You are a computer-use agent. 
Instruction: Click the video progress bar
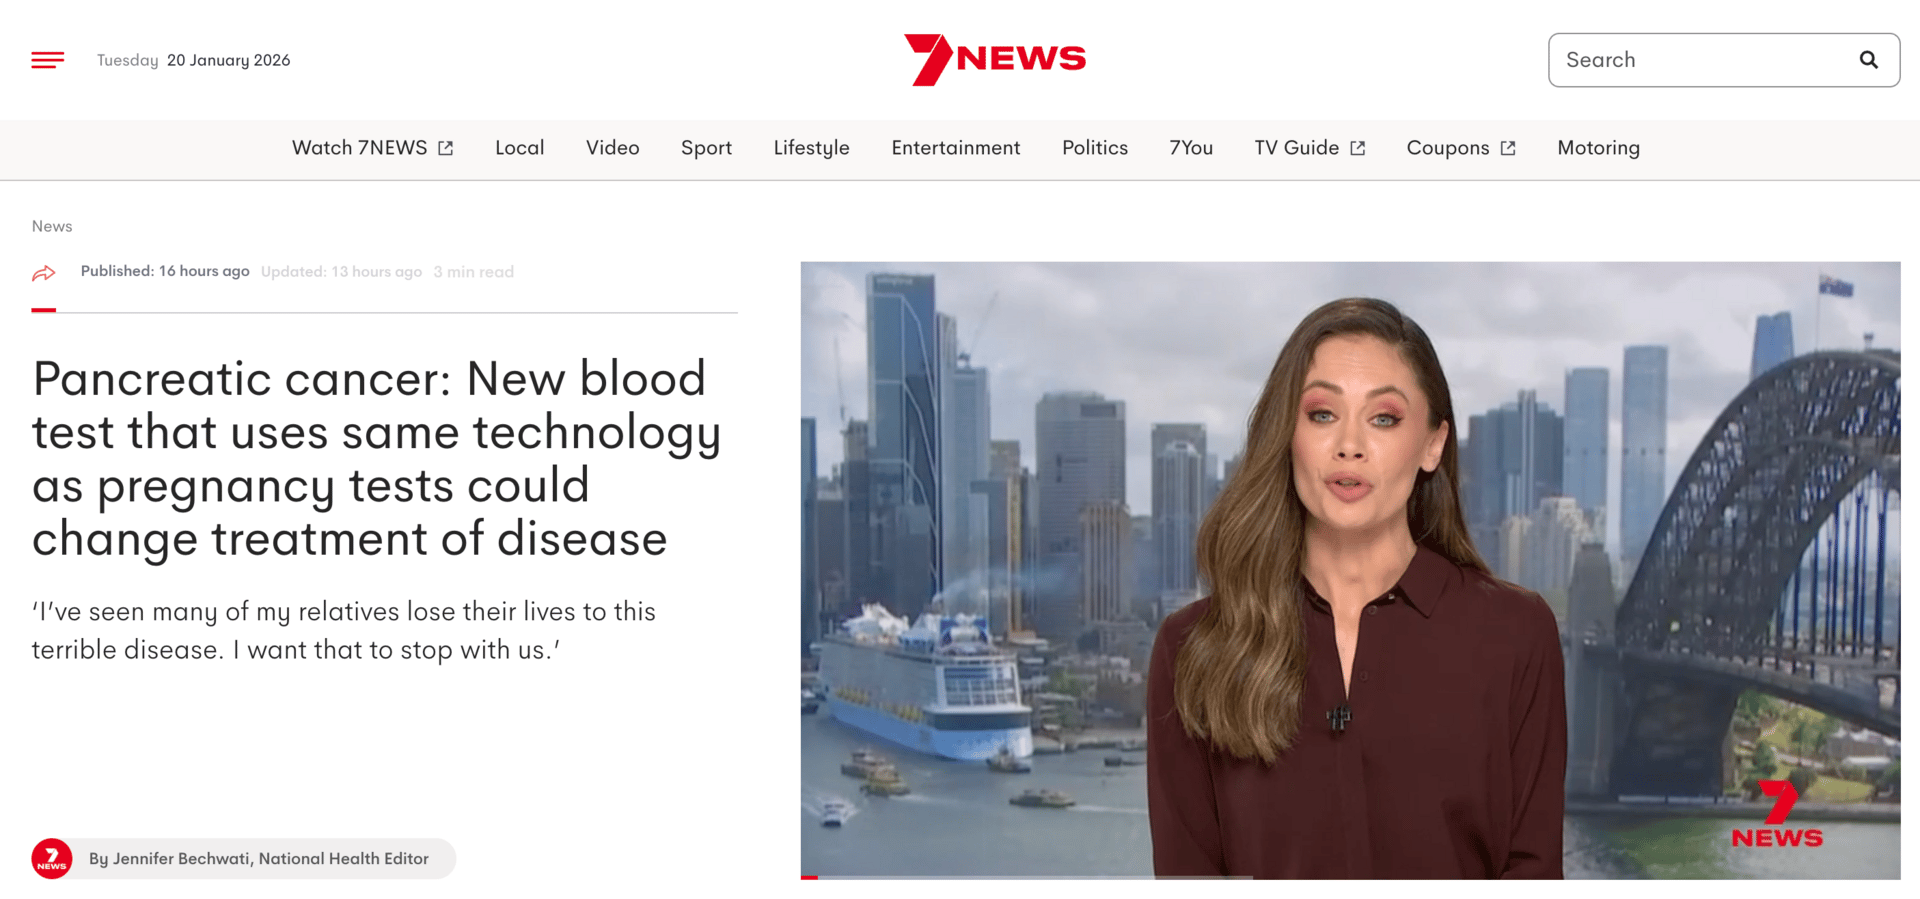[1027, 877]
